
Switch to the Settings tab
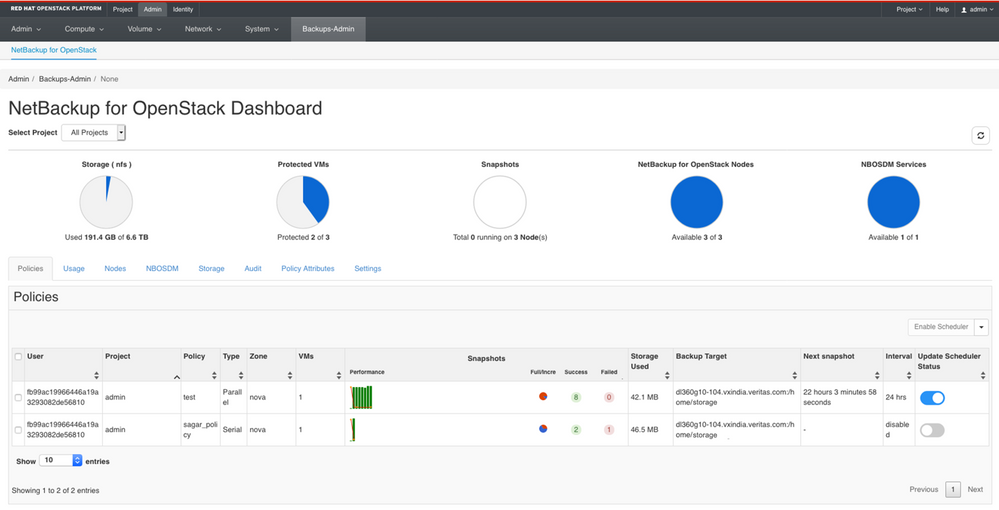tap(368, 268)
